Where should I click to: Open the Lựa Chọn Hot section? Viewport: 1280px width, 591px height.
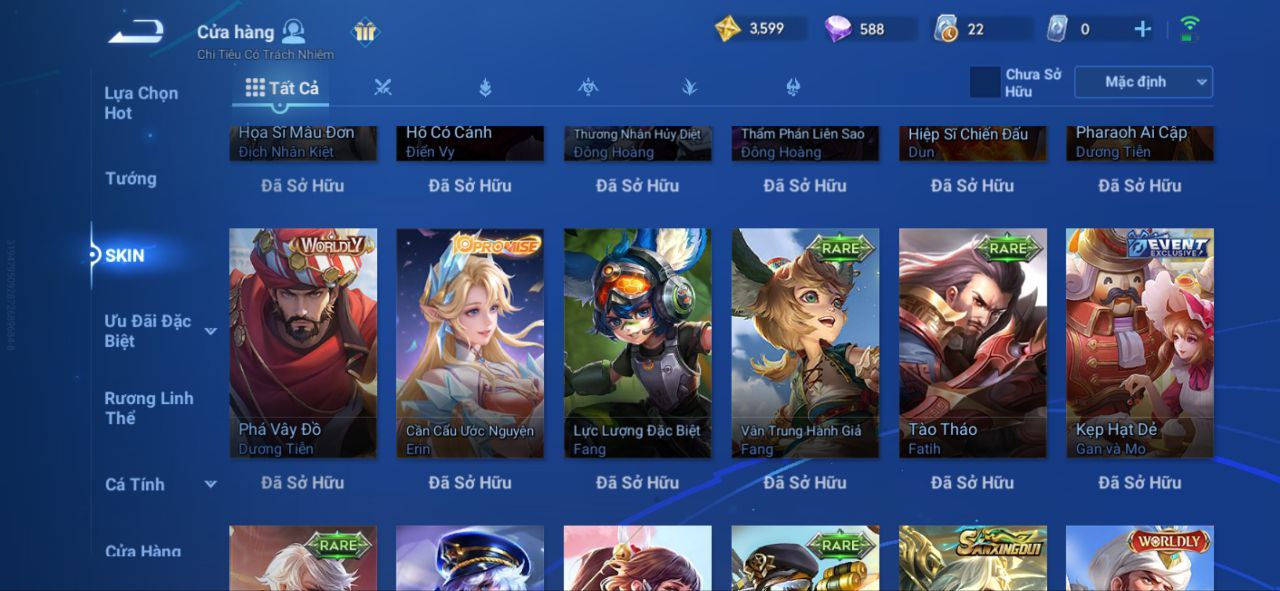(141, 103)
